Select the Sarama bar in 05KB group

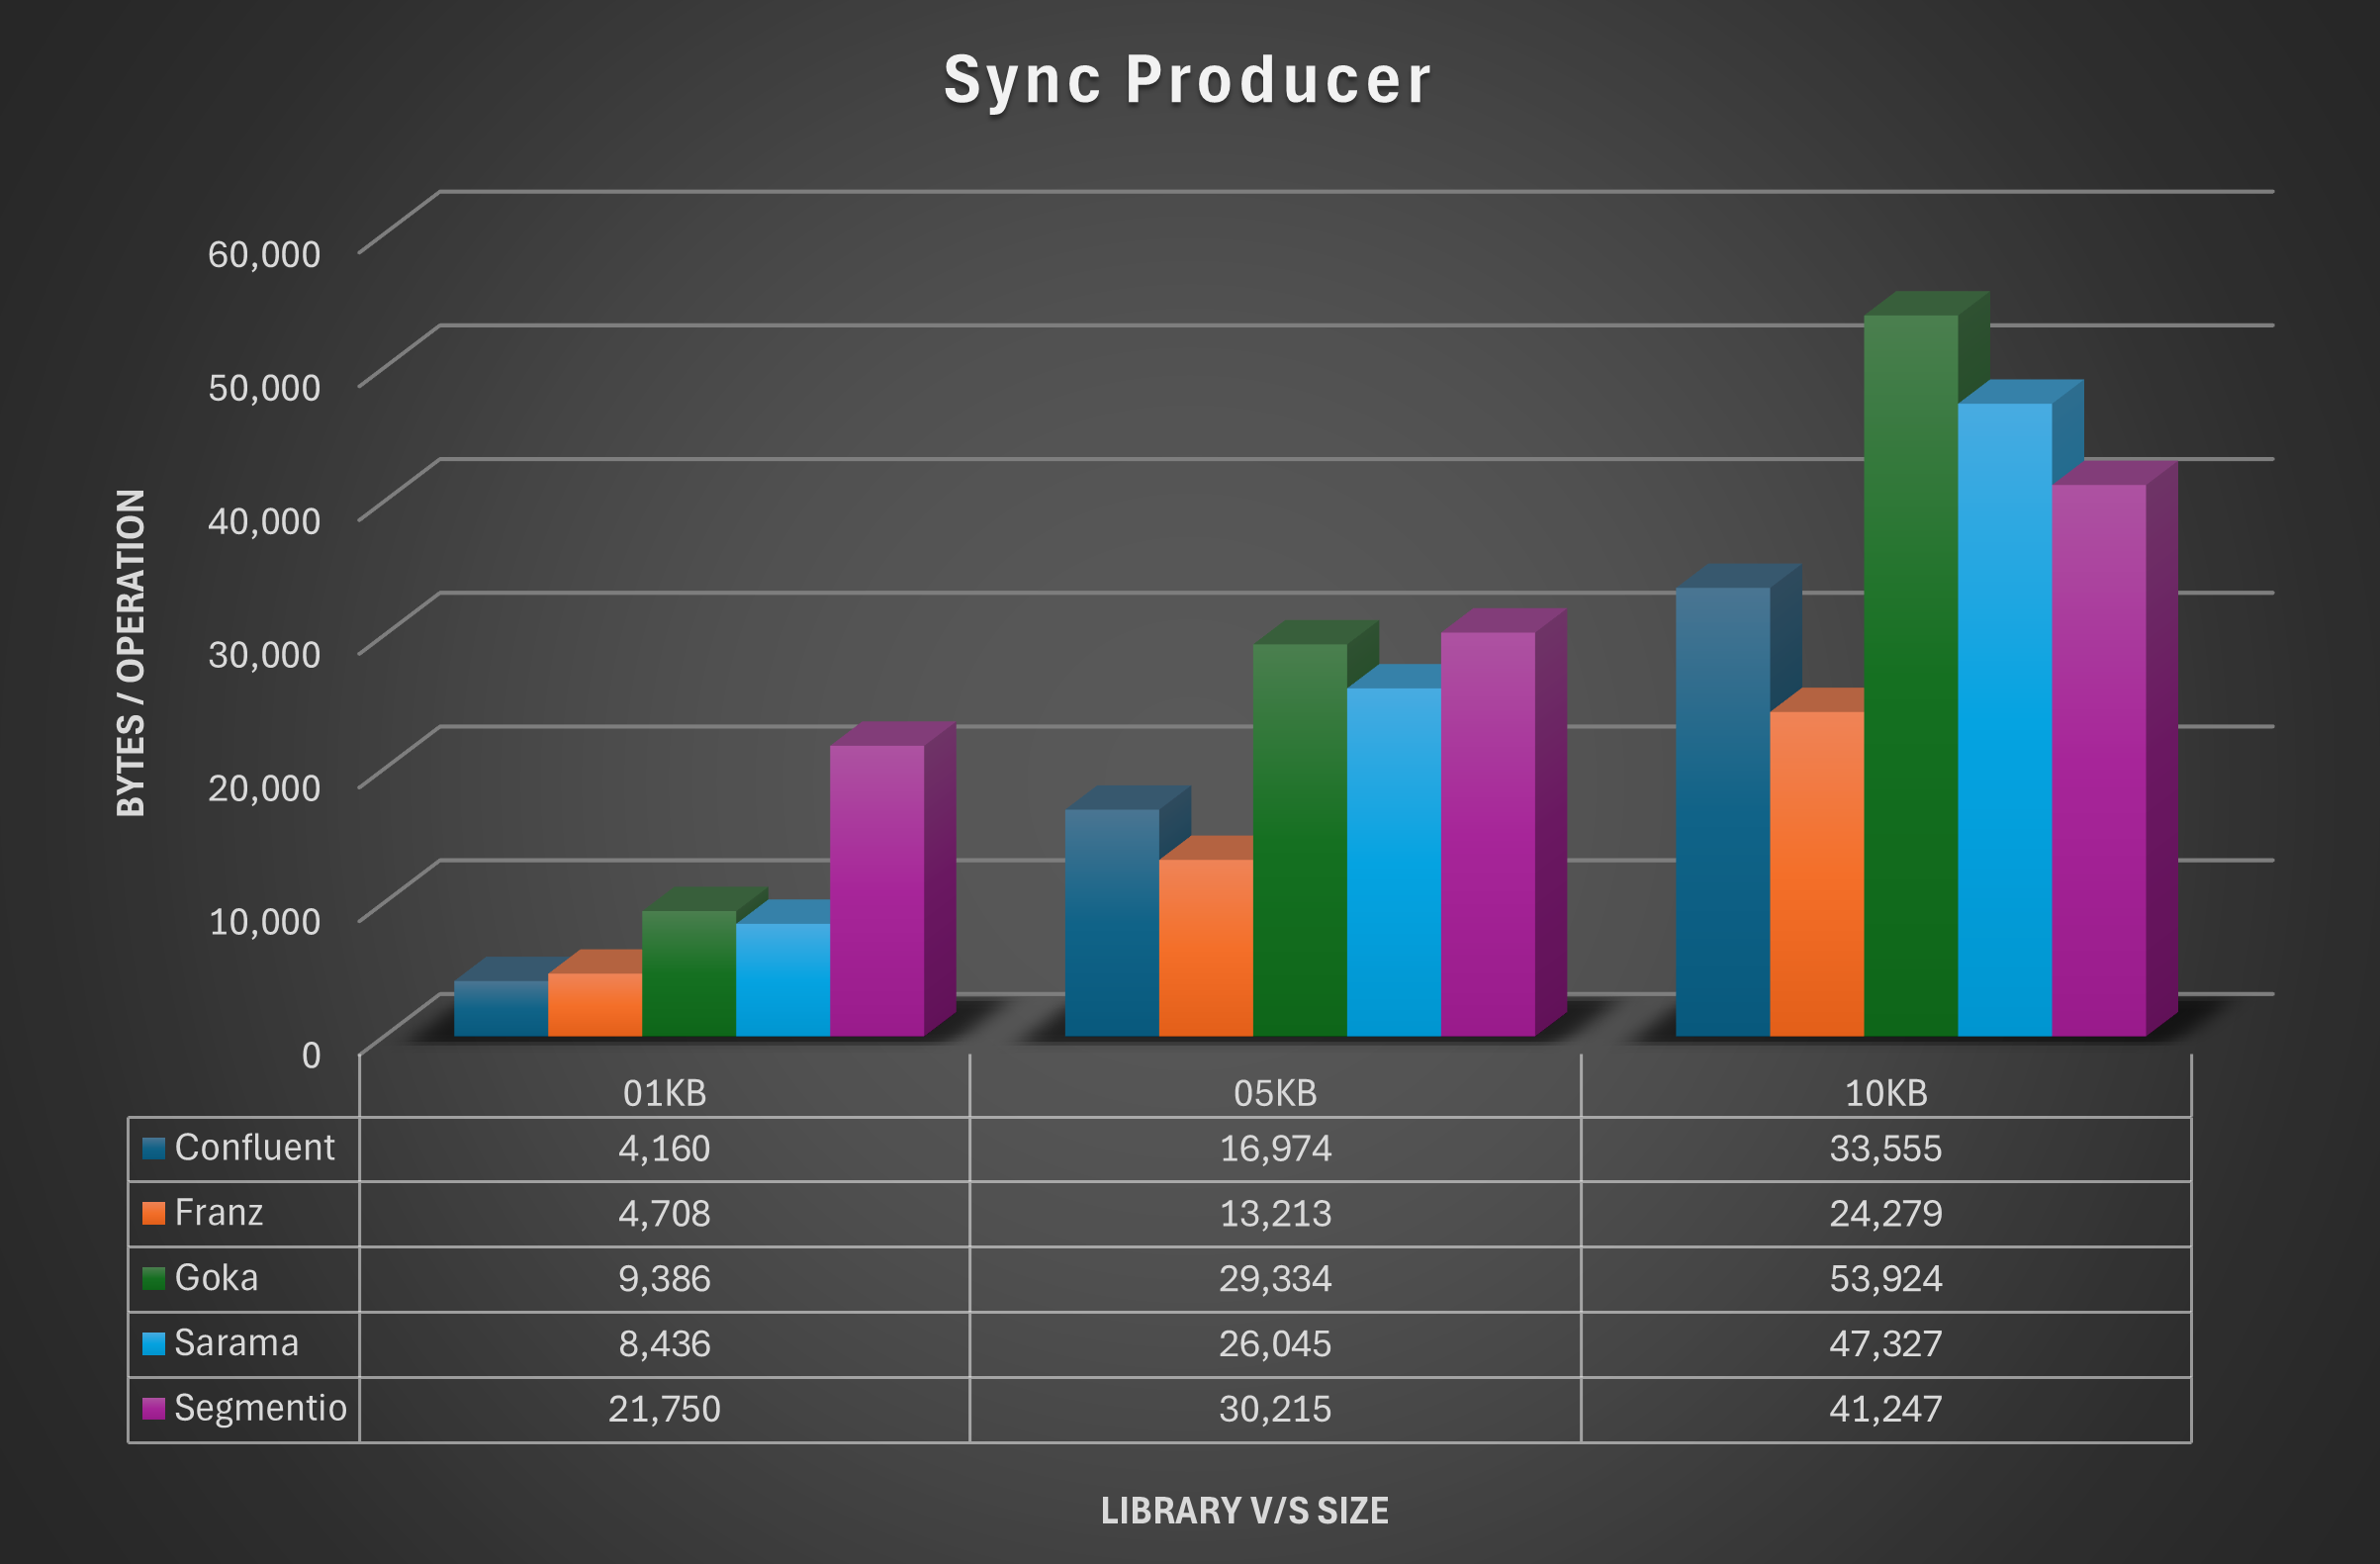point(1394,861)
